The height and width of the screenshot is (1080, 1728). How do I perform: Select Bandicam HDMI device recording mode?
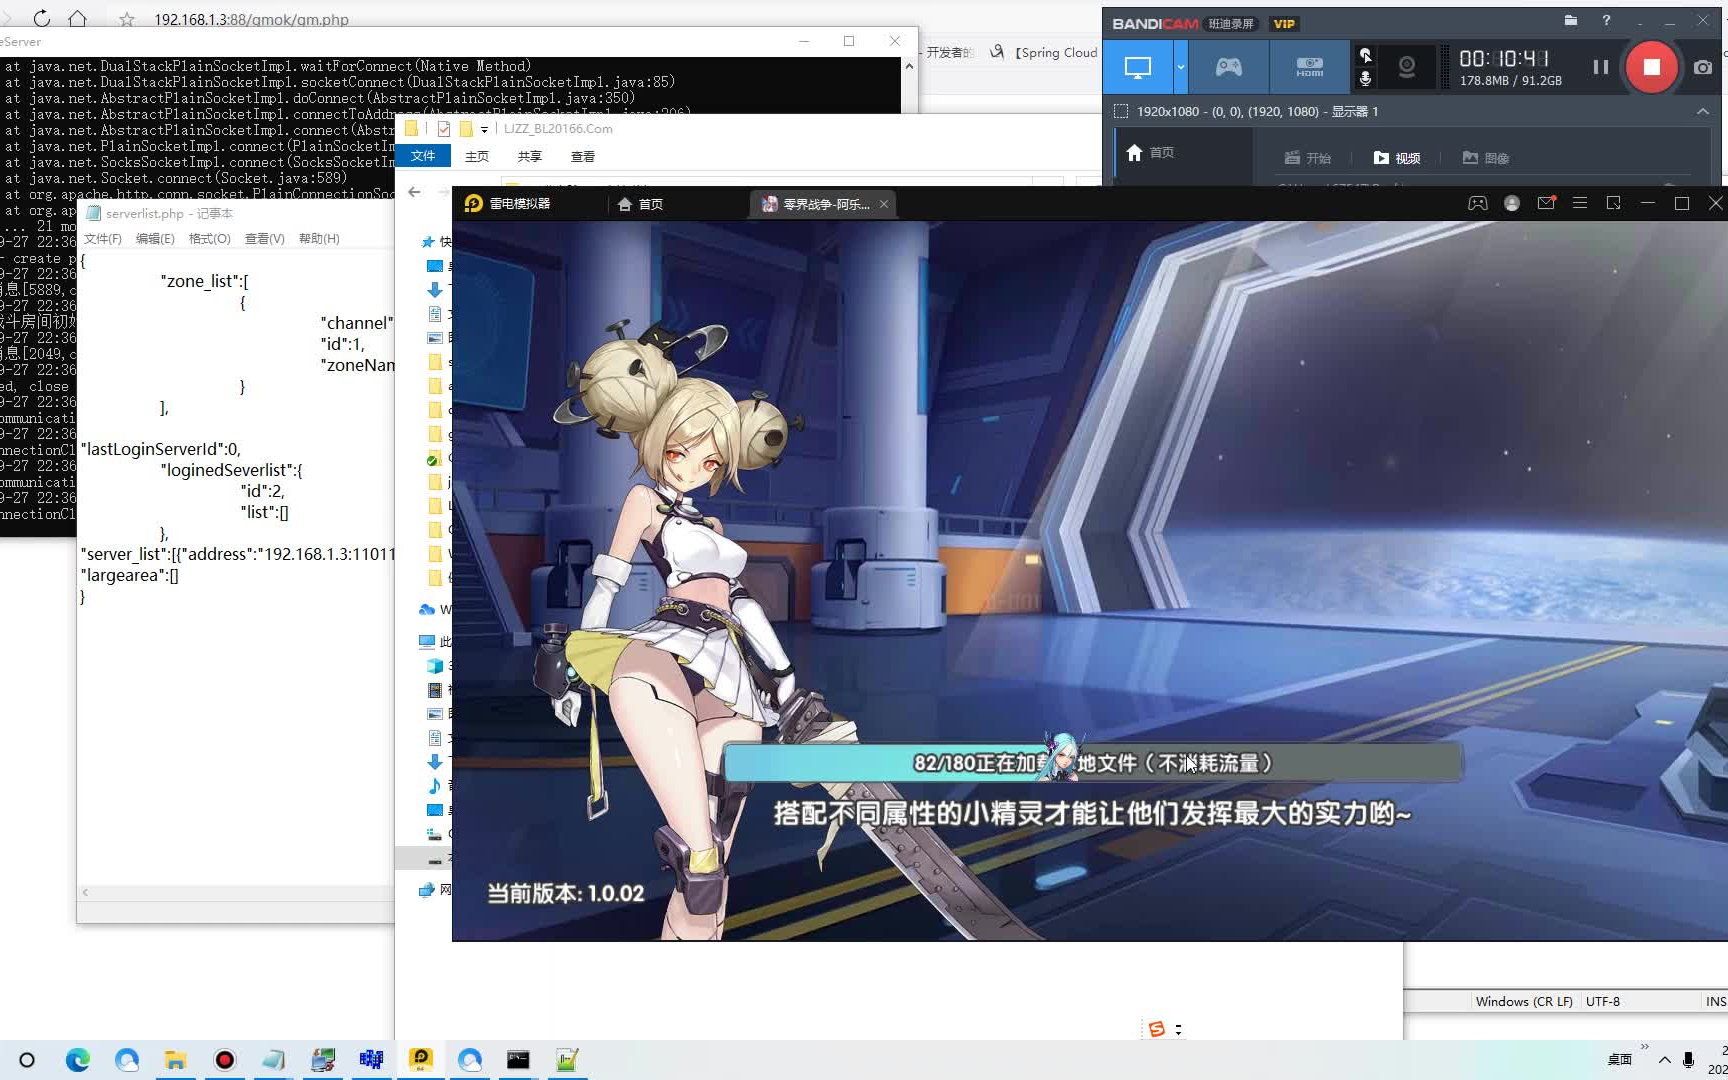click(x=1309, y=67)
